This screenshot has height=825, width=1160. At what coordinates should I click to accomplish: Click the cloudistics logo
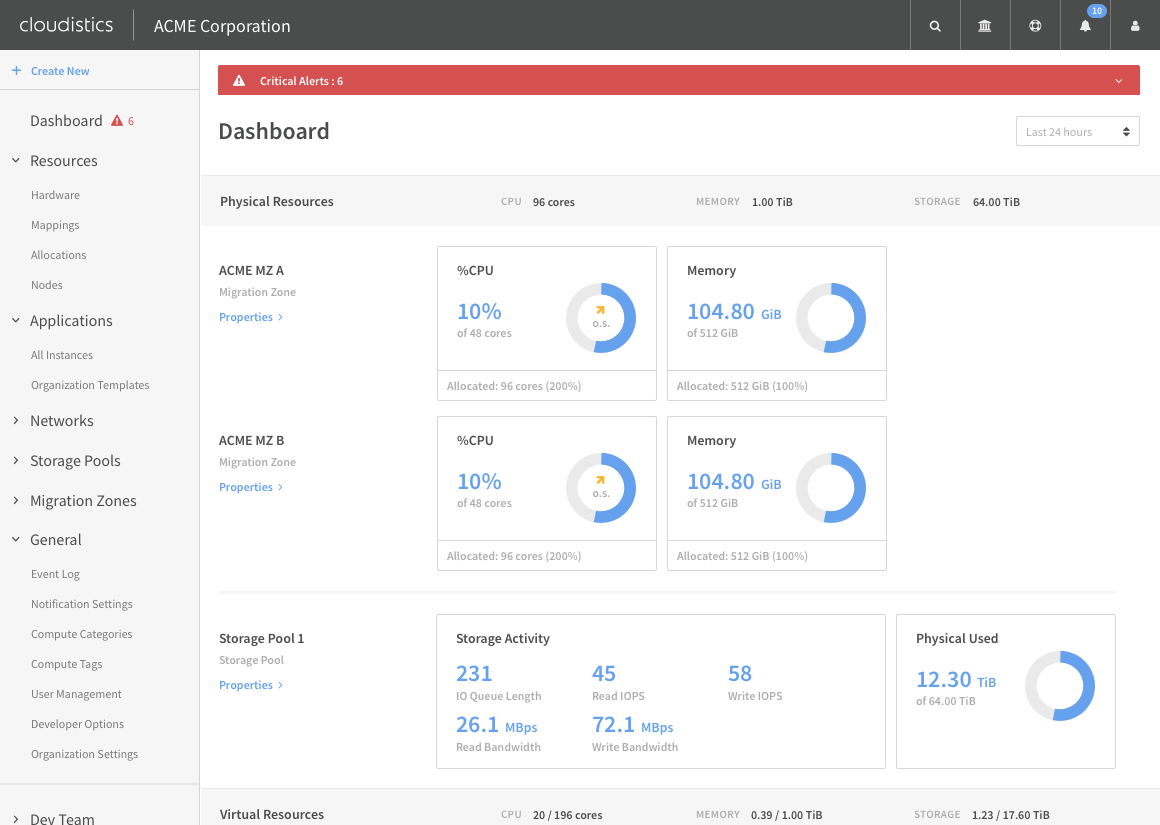[66, 24]
